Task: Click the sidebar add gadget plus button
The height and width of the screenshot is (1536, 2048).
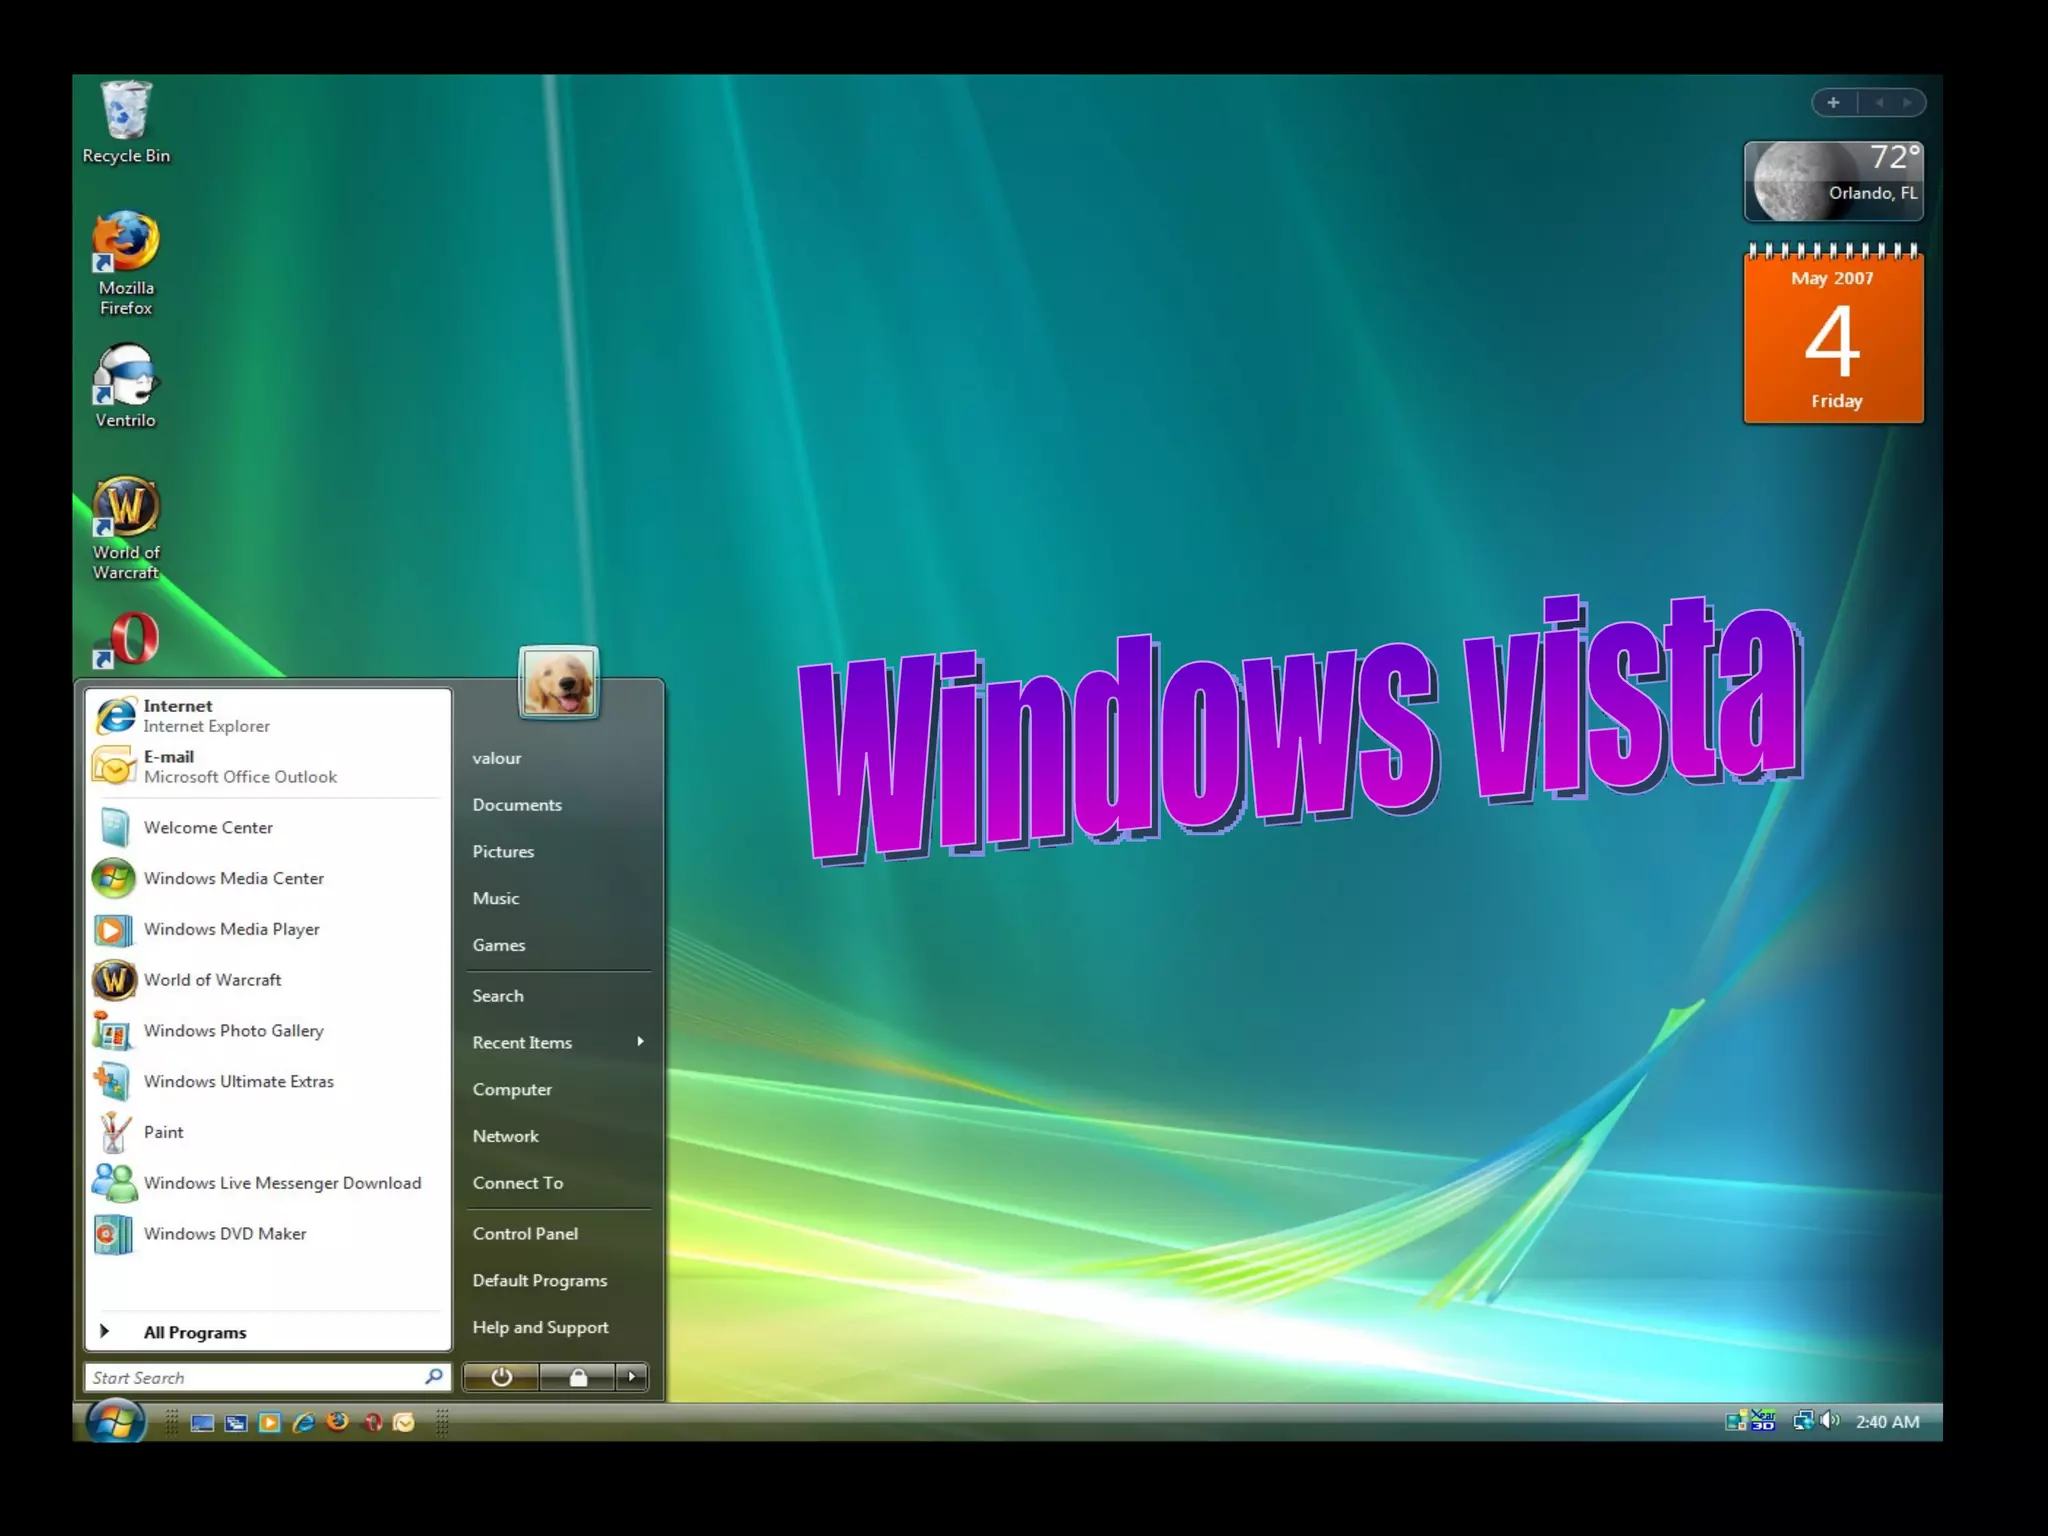Action: (1833, 102)
